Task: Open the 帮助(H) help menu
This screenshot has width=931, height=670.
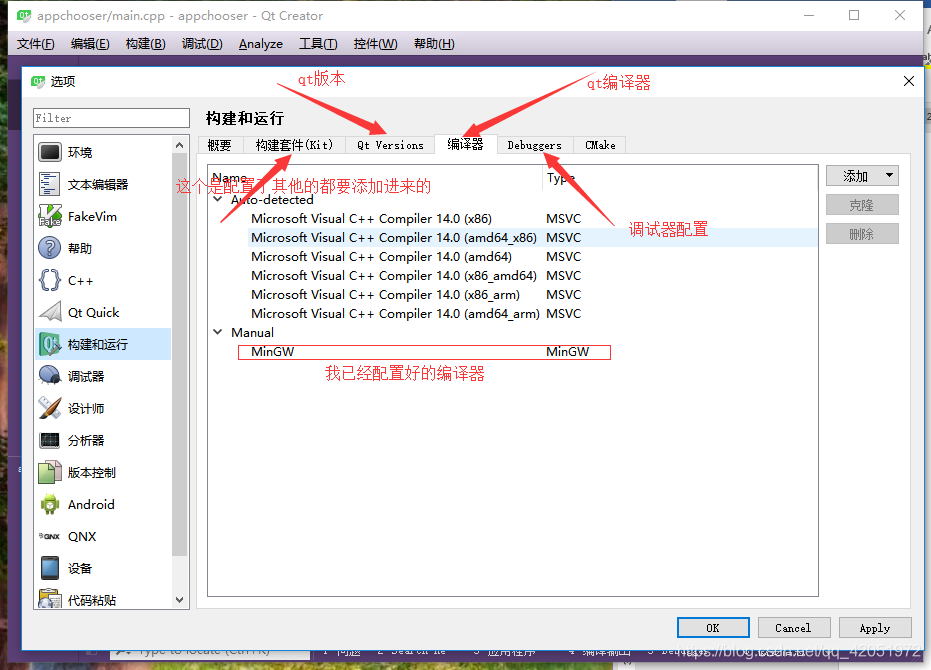Action: point(434,44)
